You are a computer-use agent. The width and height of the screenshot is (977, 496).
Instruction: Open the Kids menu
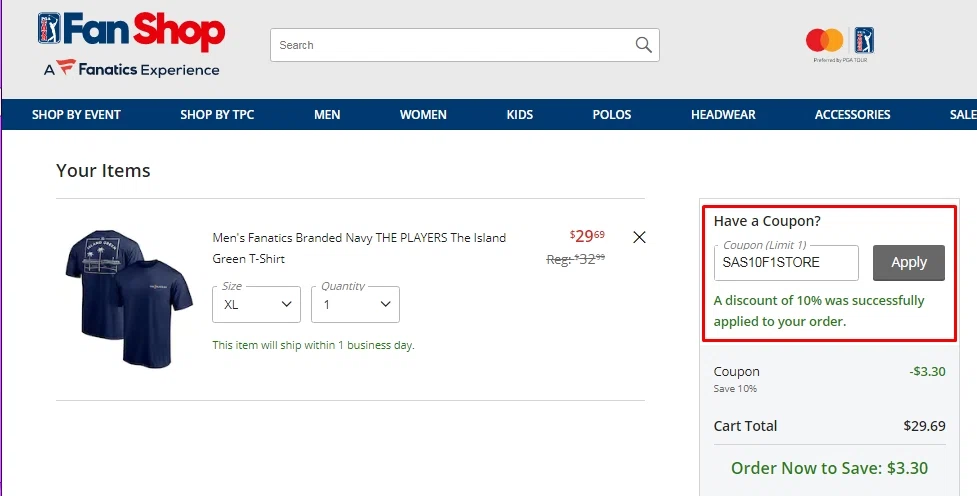pyautogui.click(x=520, y=115)
